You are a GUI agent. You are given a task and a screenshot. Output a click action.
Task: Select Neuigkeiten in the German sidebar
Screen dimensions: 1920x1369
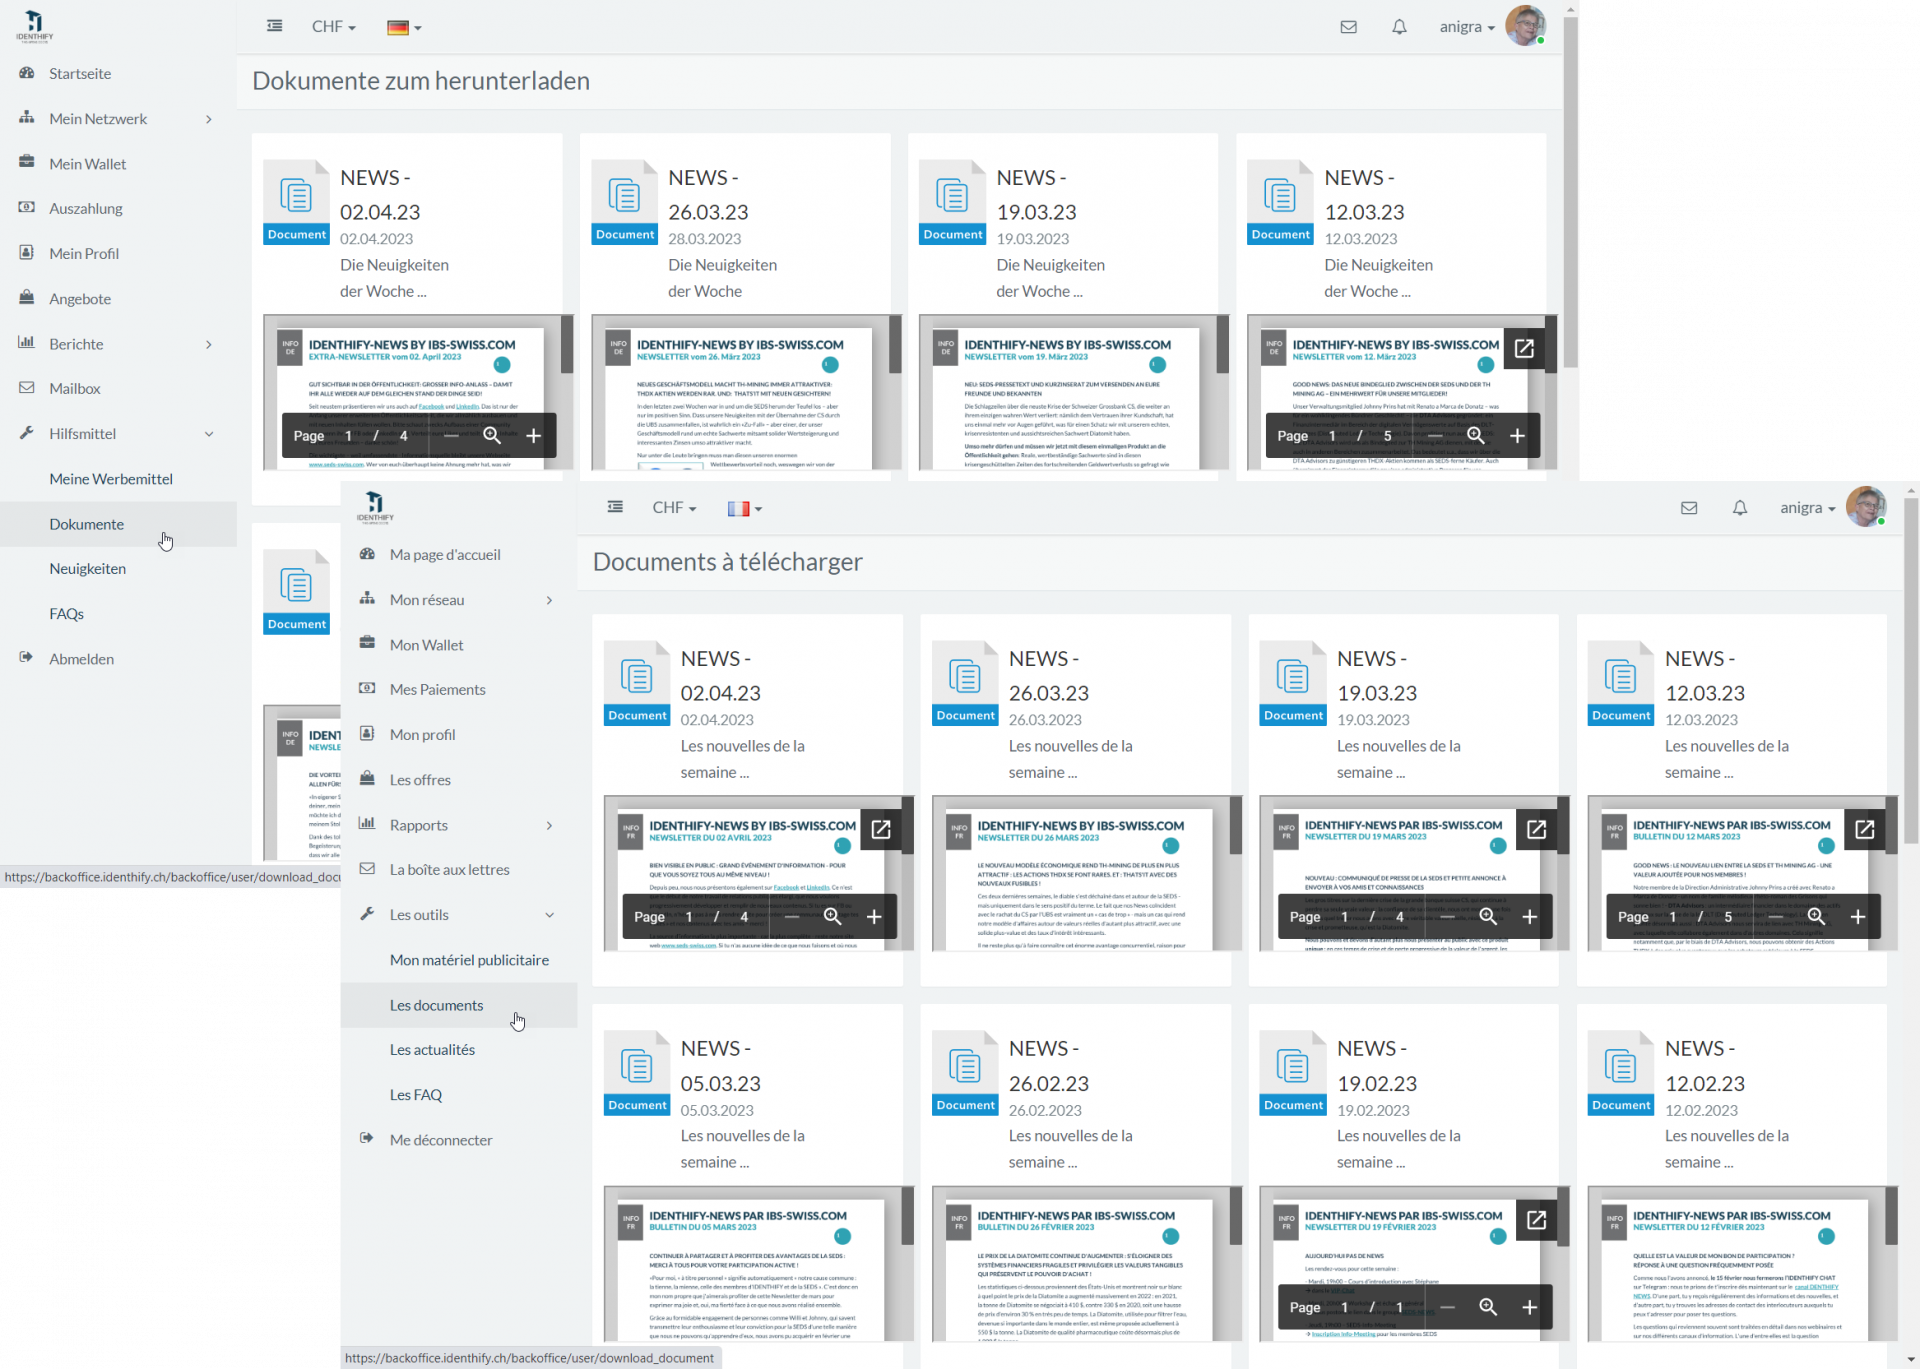pos(88,569)
